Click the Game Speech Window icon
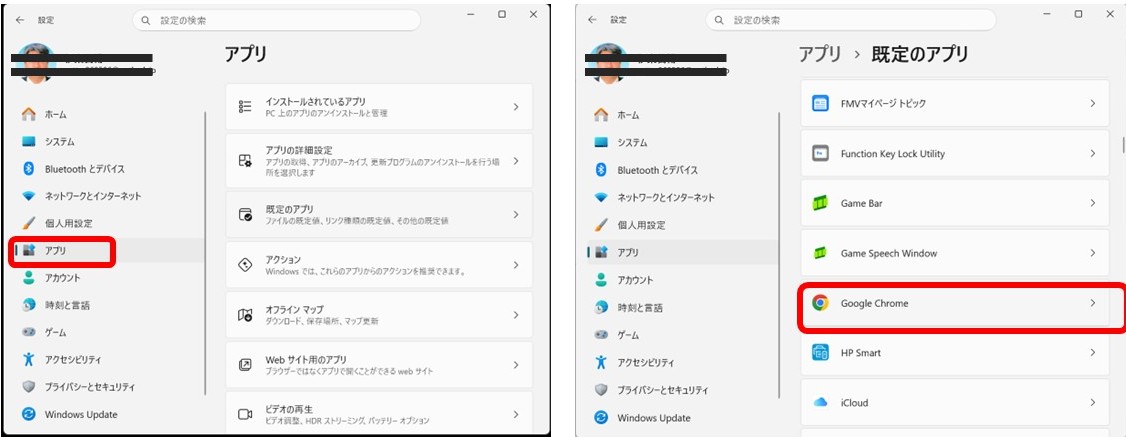 [820, 253]
